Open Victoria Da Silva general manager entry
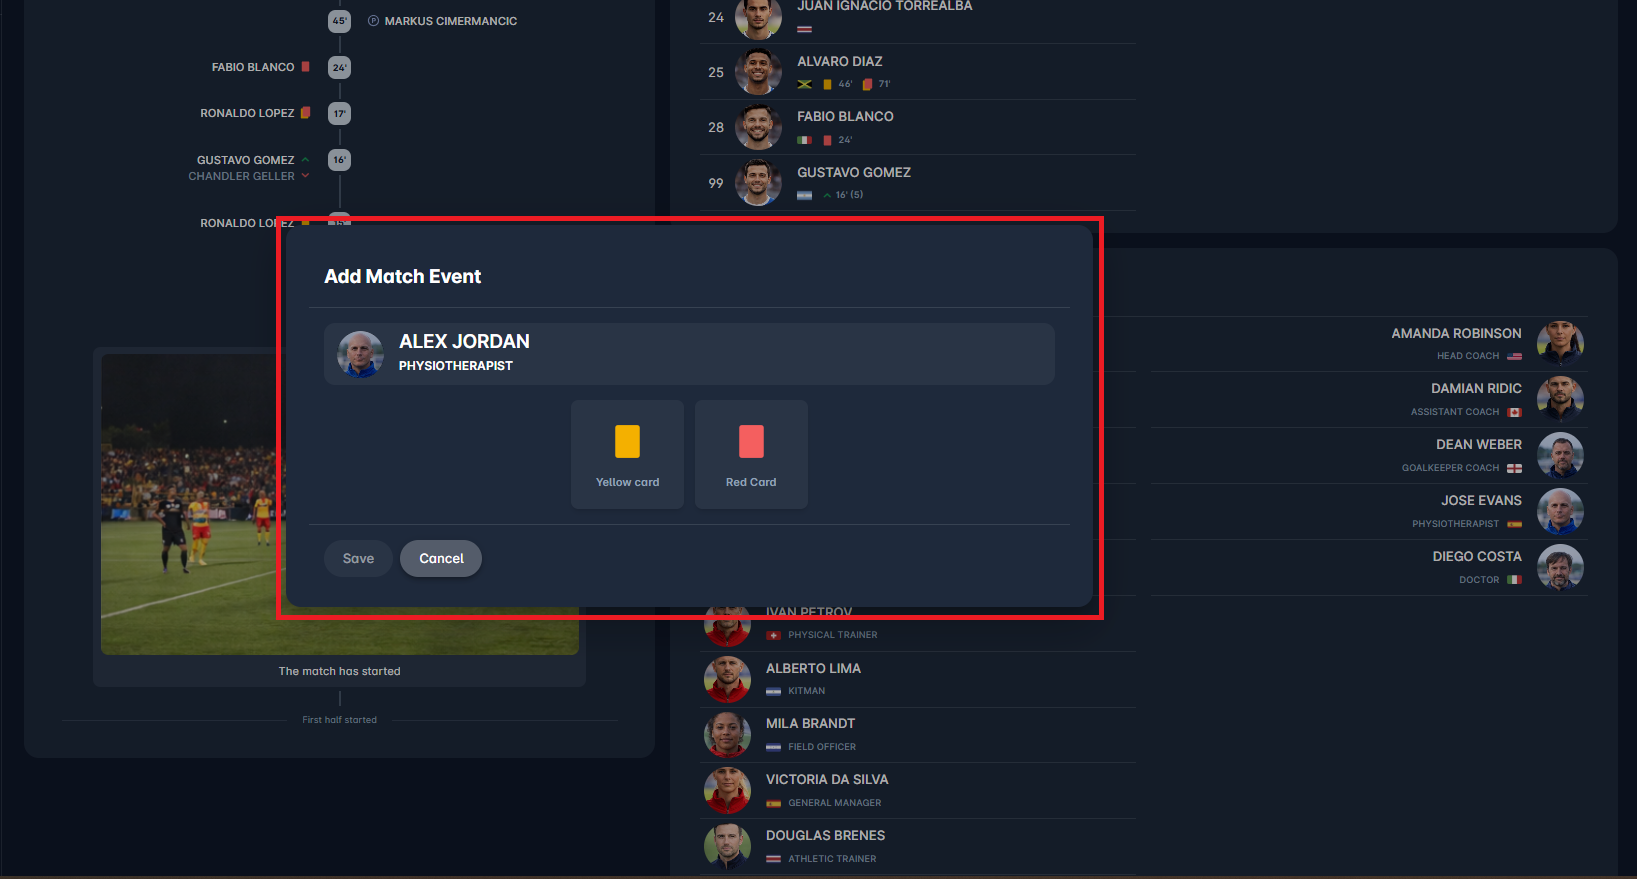 pos(918,791)
